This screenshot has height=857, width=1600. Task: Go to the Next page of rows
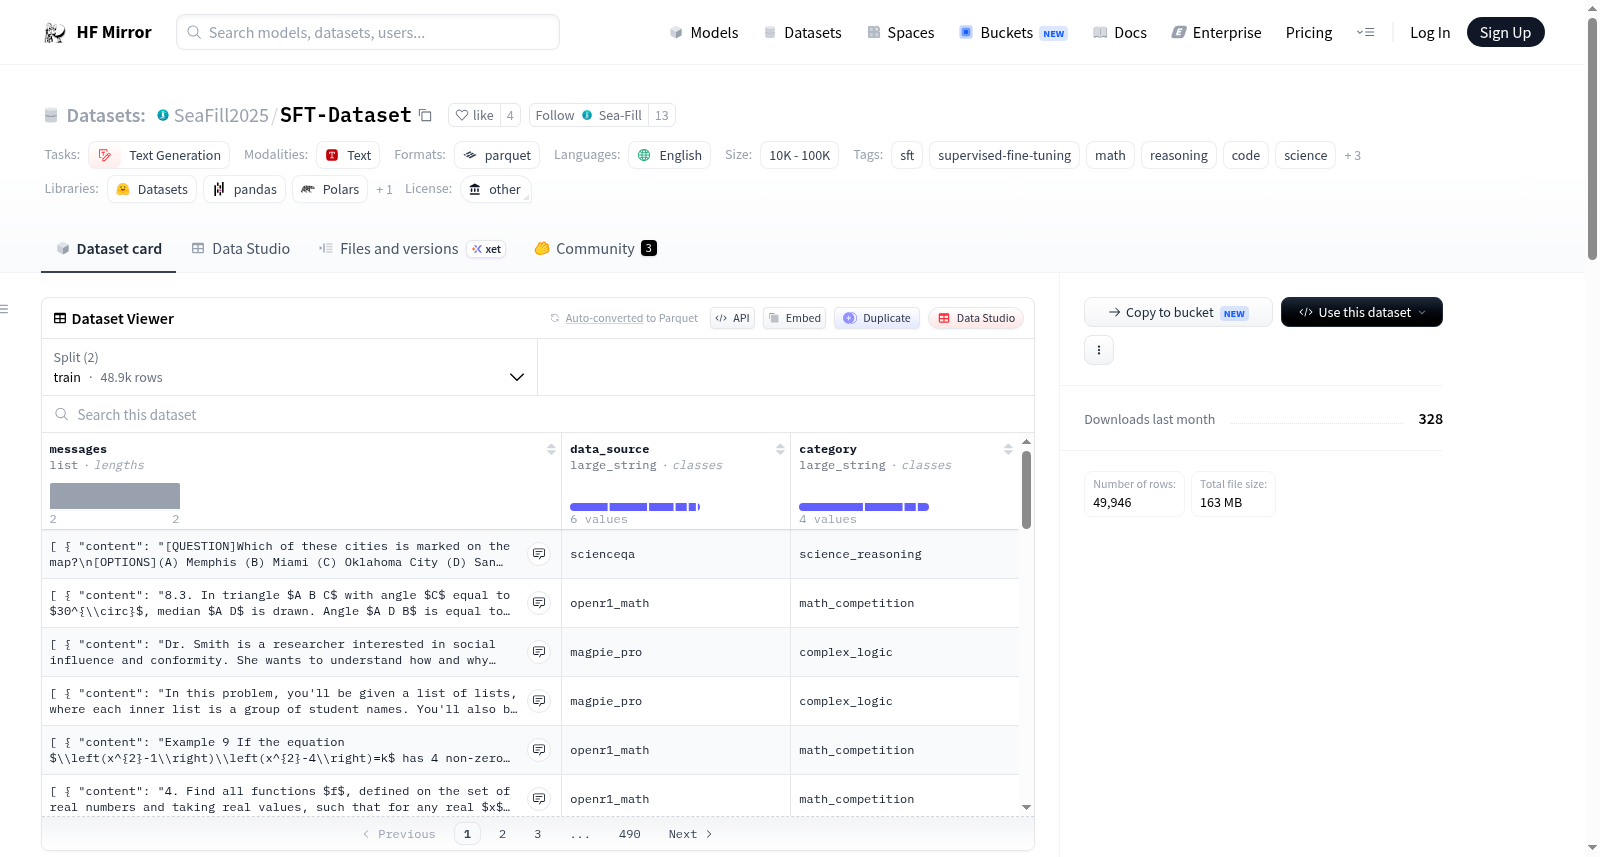[x=690, y=834]
